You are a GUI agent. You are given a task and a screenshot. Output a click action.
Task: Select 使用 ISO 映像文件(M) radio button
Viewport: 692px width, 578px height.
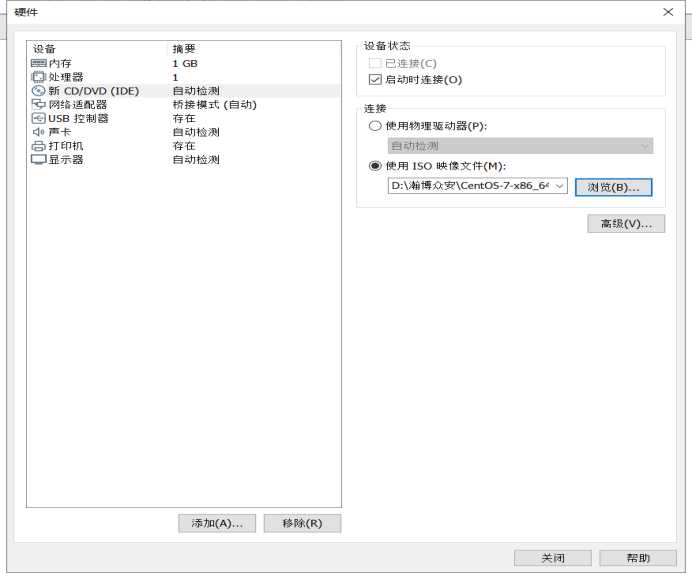[375, 166]
